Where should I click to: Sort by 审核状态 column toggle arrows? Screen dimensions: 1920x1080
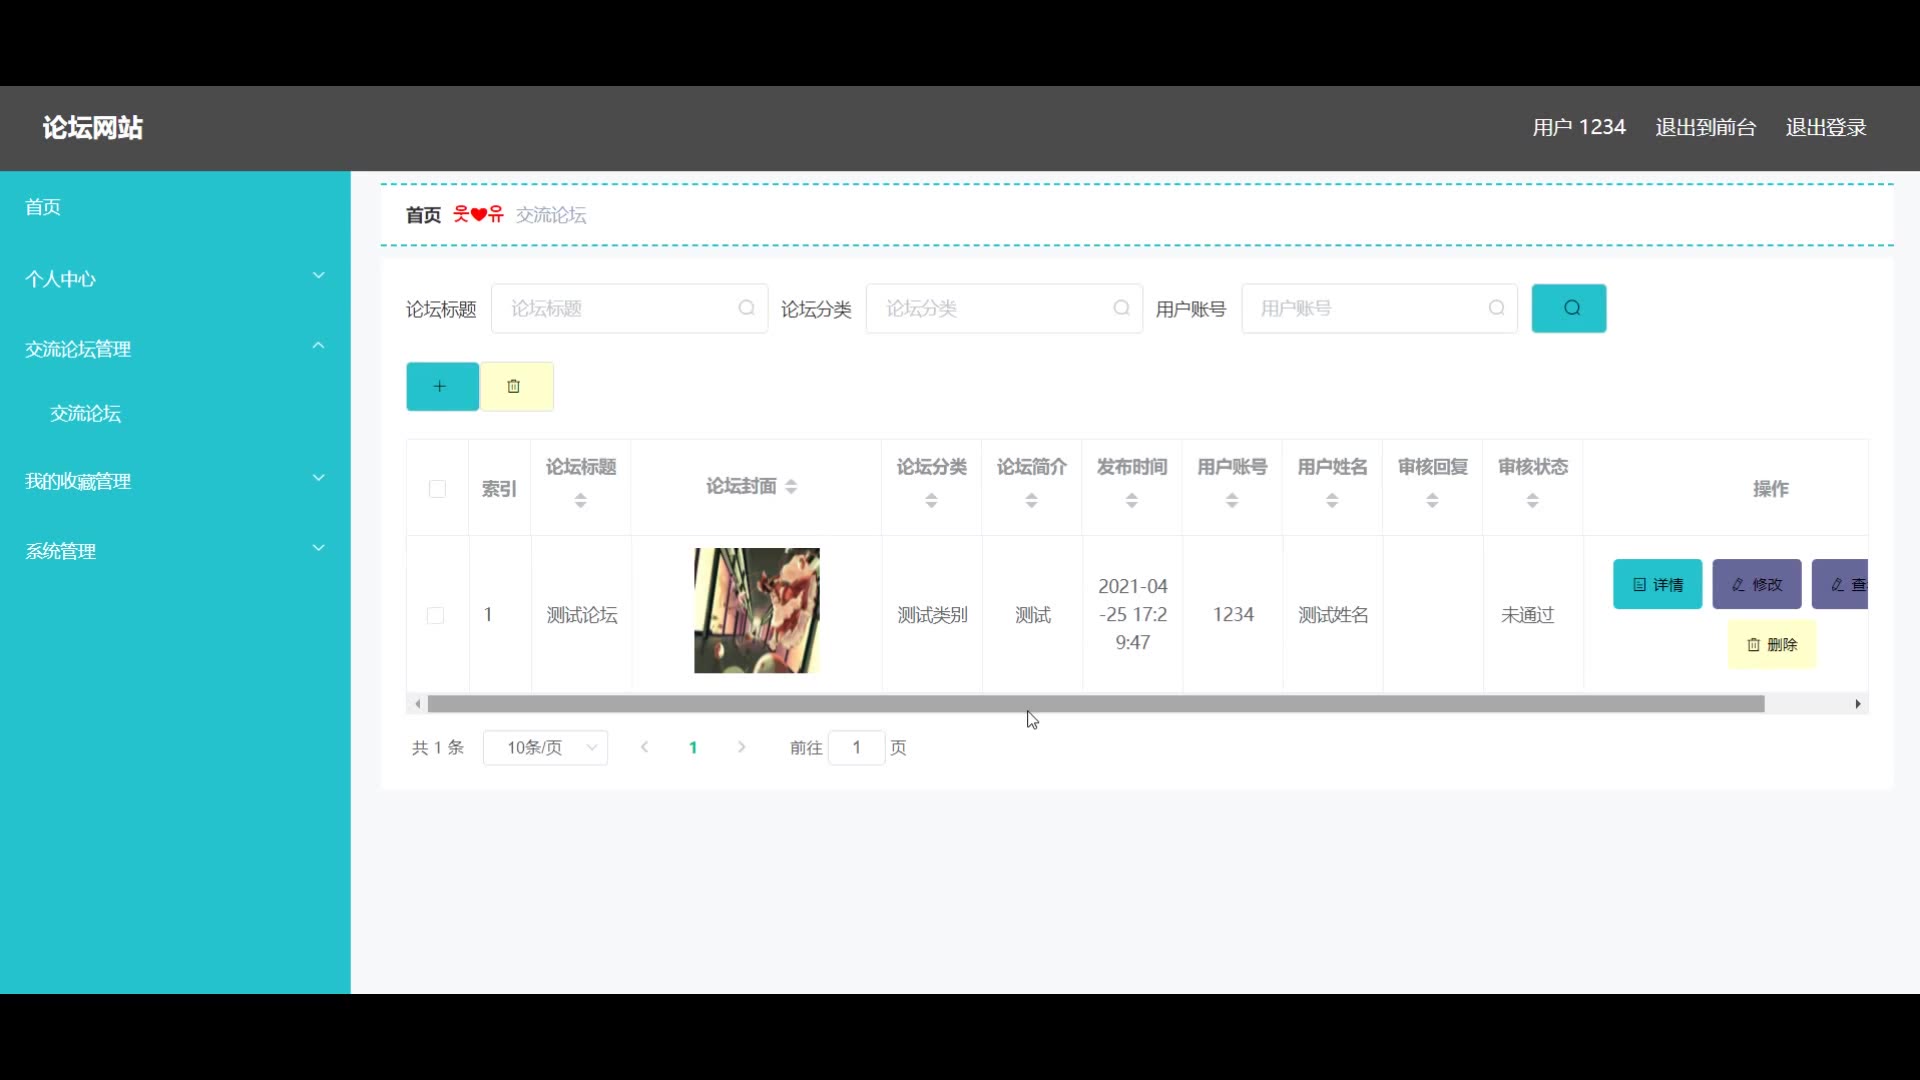pos(1532,500)
